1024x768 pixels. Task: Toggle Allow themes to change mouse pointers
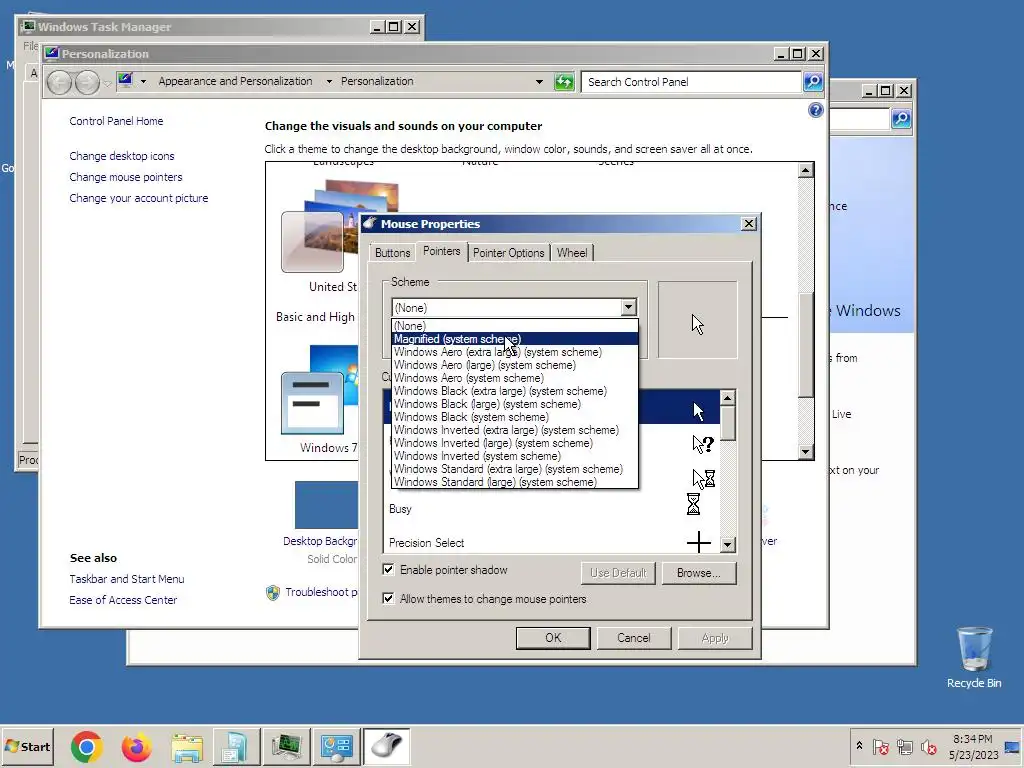389,598
